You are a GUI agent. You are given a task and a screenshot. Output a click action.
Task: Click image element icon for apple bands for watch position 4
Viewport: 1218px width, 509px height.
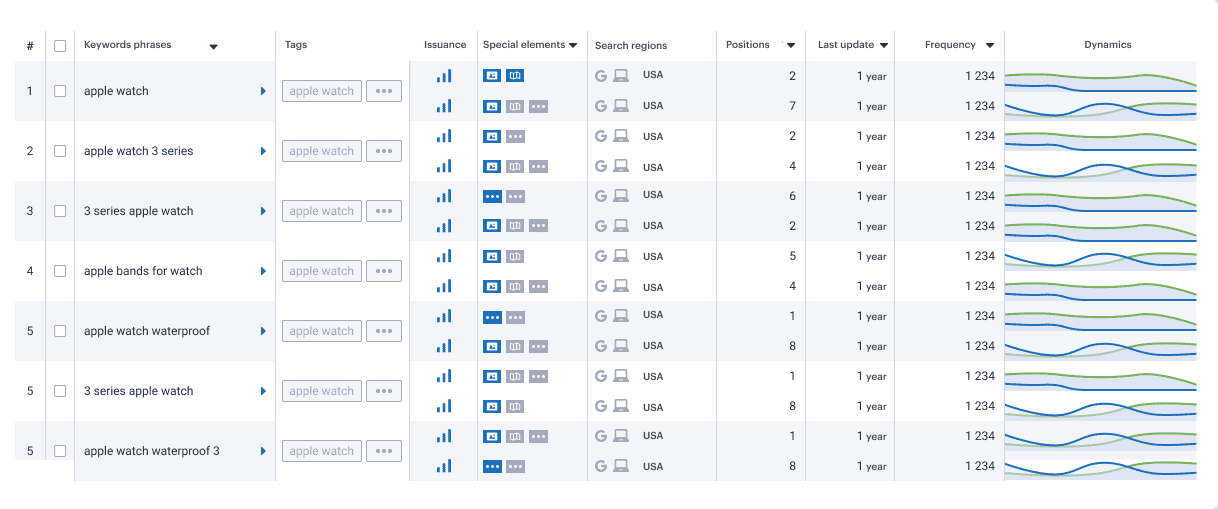coord(492,287)
